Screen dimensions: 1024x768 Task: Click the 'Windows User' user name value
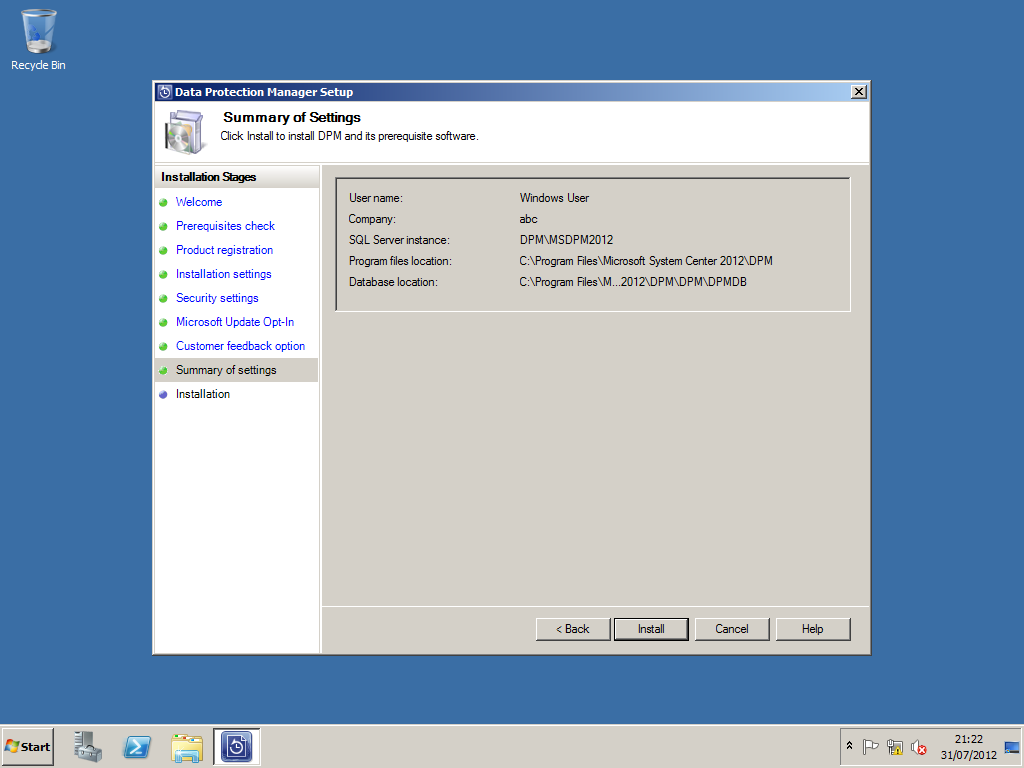pos(554,198)
